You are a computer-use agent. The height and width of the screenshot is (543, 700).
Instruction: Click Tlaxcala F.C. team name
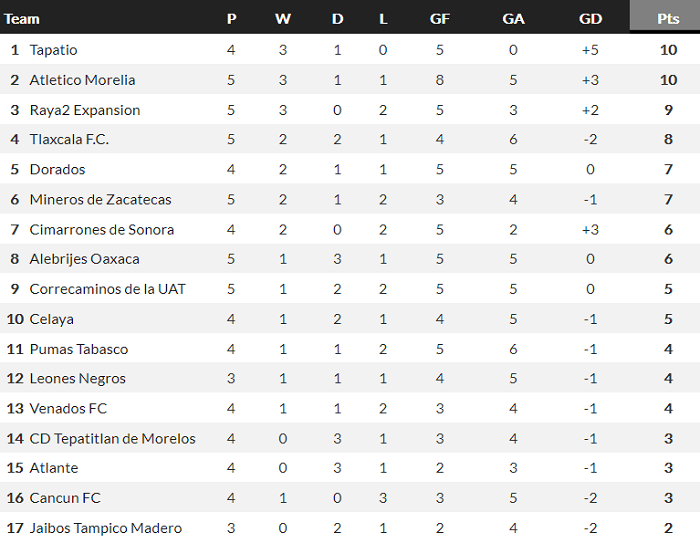pos(69,139)
